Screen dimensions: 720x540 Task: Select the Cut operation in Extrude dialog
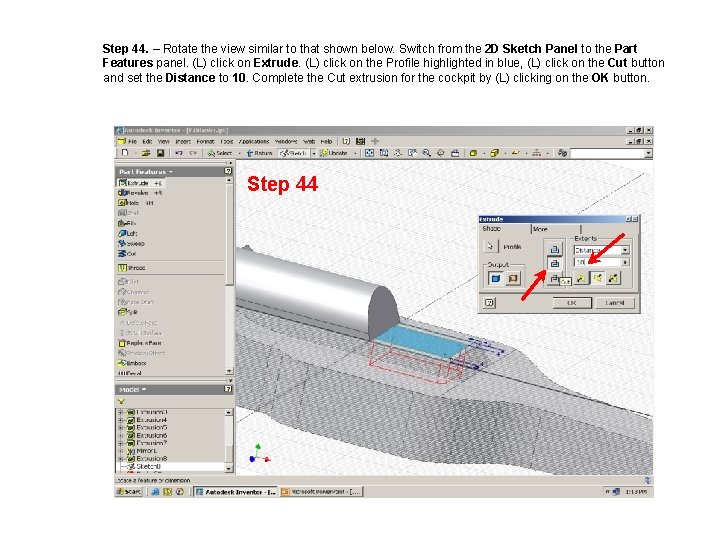(555, 264)
